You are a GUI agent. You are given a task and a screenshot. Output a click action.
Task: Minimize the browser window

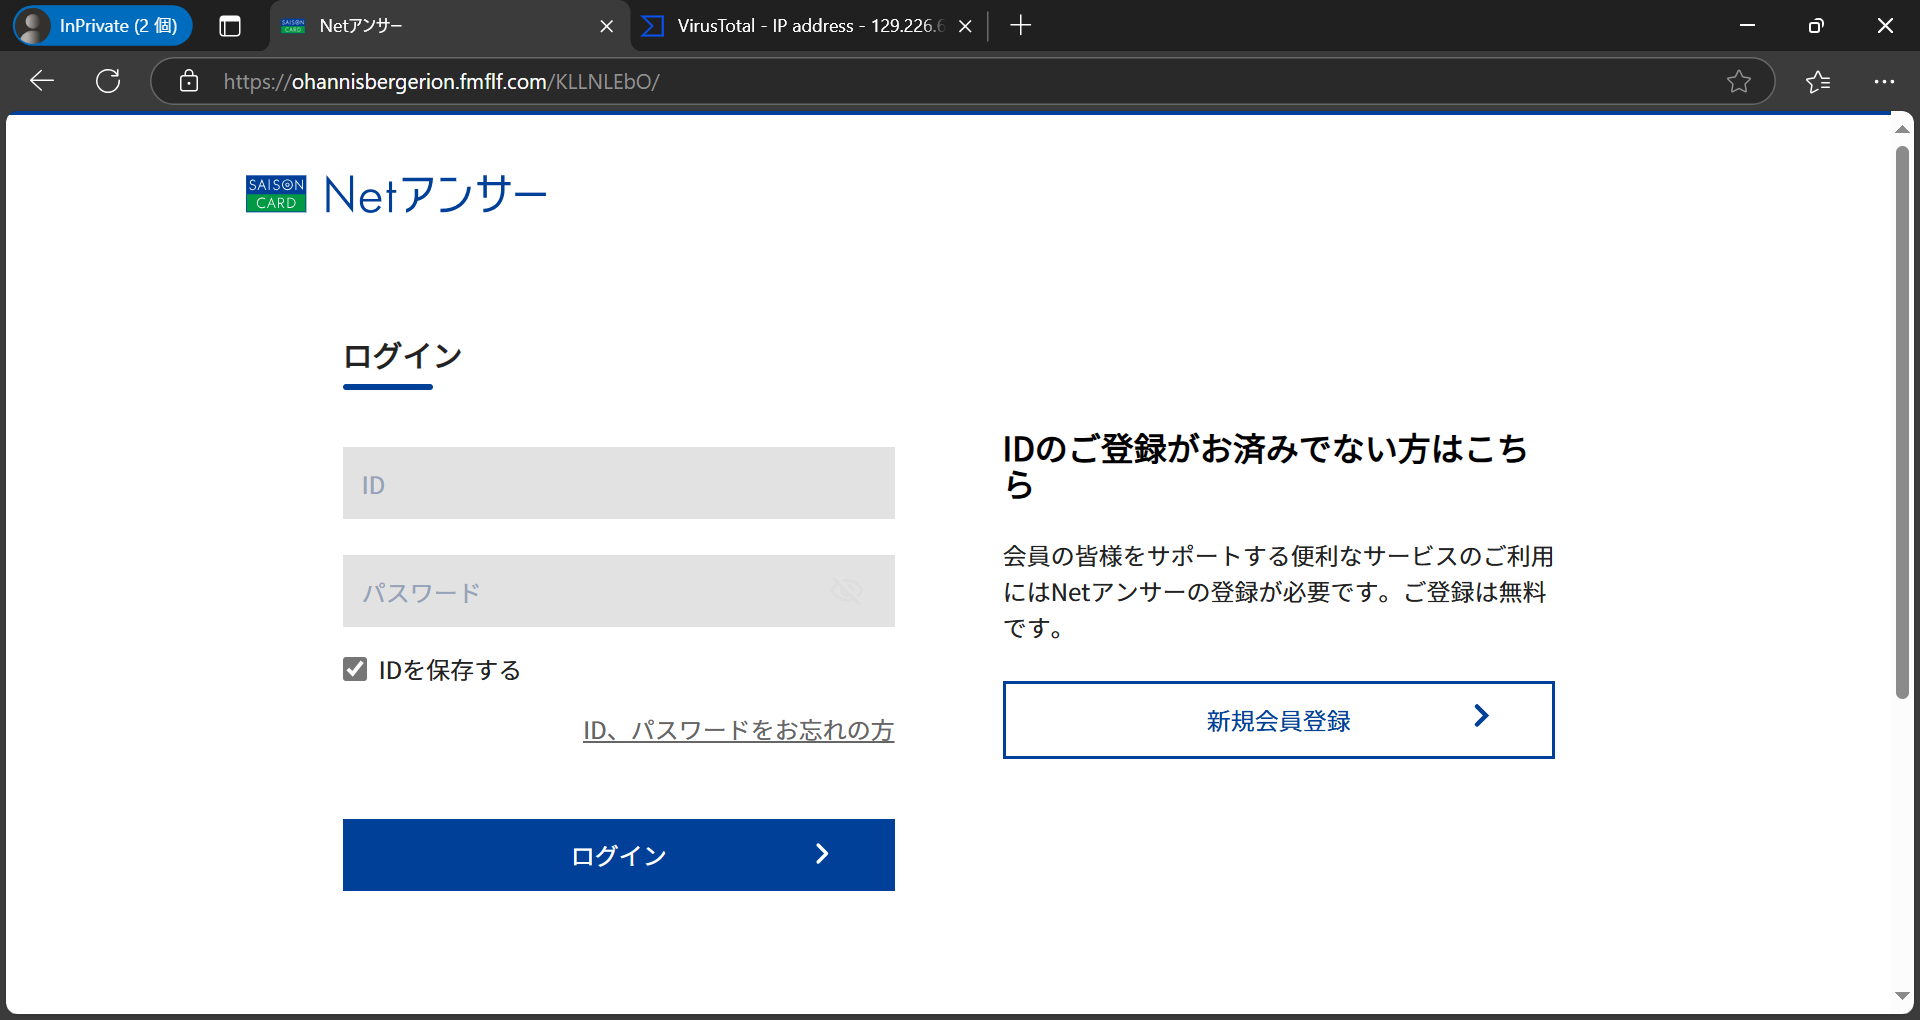click(1748, 26)
